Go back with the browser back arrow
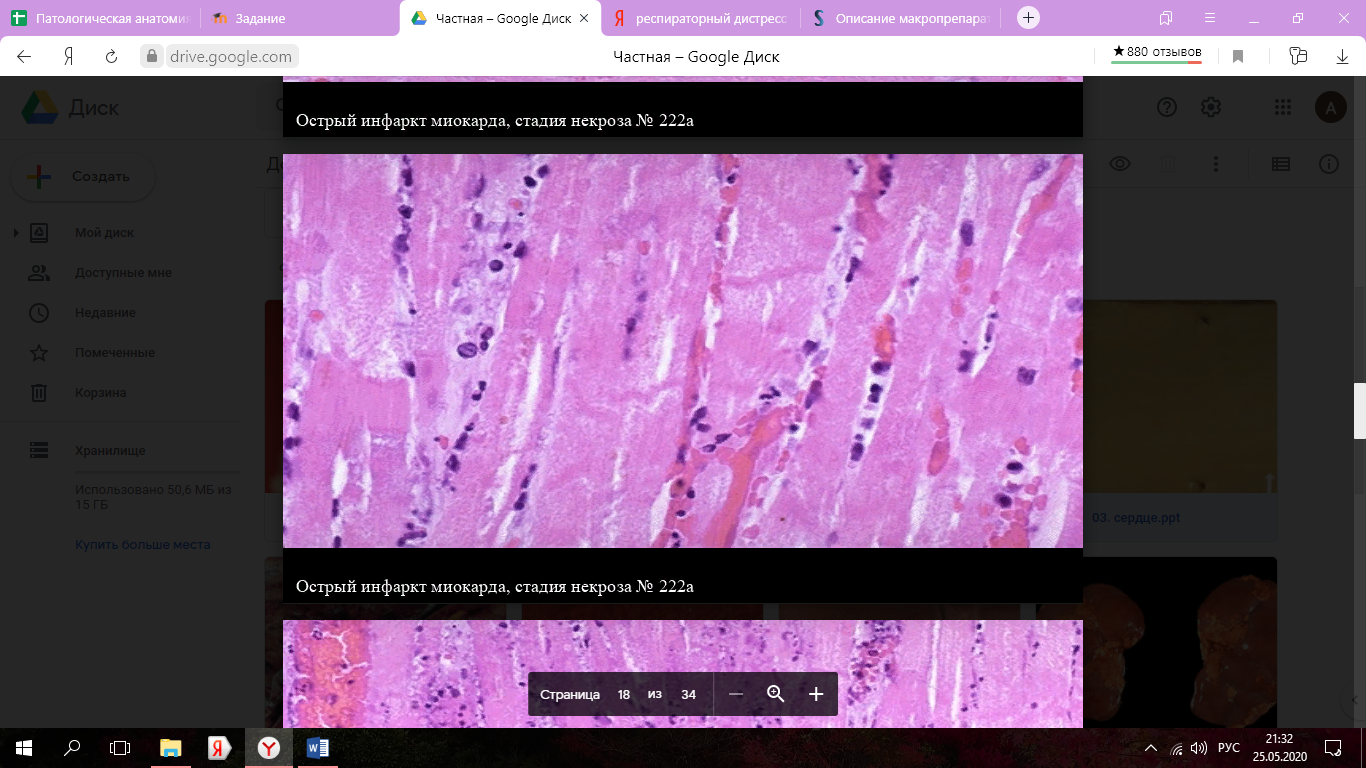 click(24, 57)
